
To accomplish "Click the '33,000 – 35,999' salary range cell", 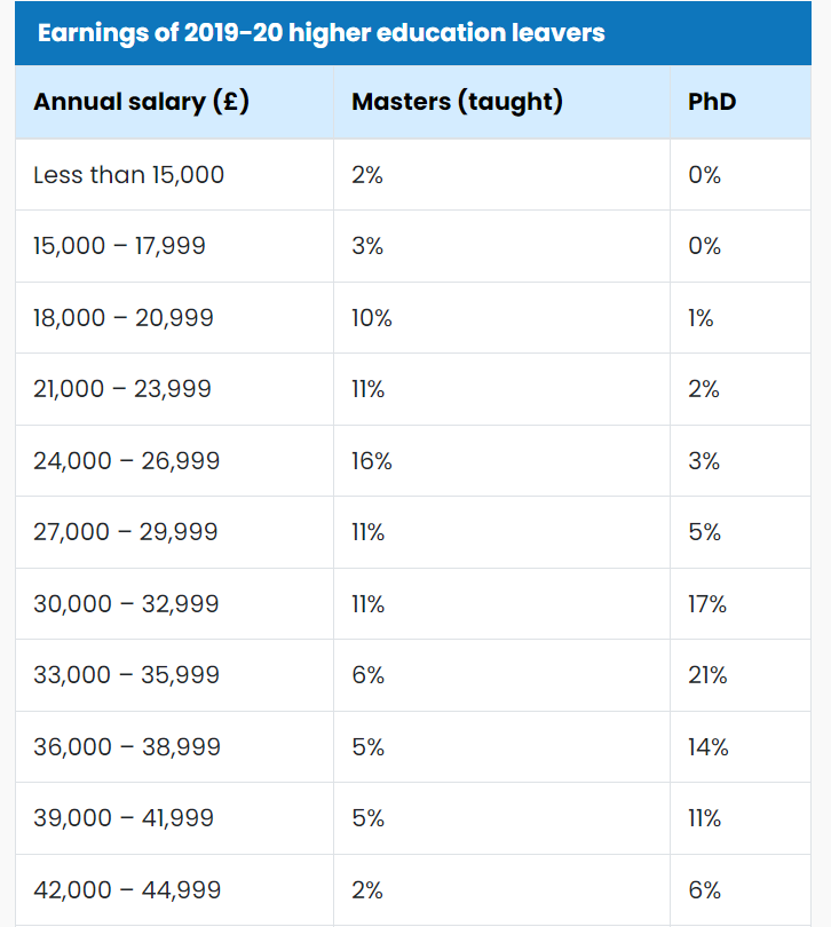I will point(175,675).
